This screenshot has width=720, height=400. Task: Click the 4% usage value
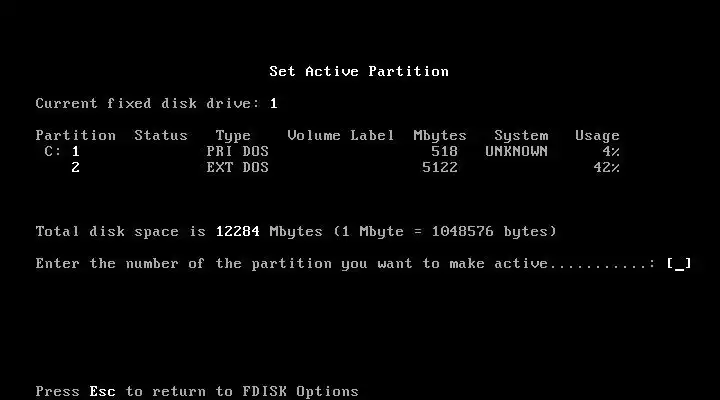611,151
